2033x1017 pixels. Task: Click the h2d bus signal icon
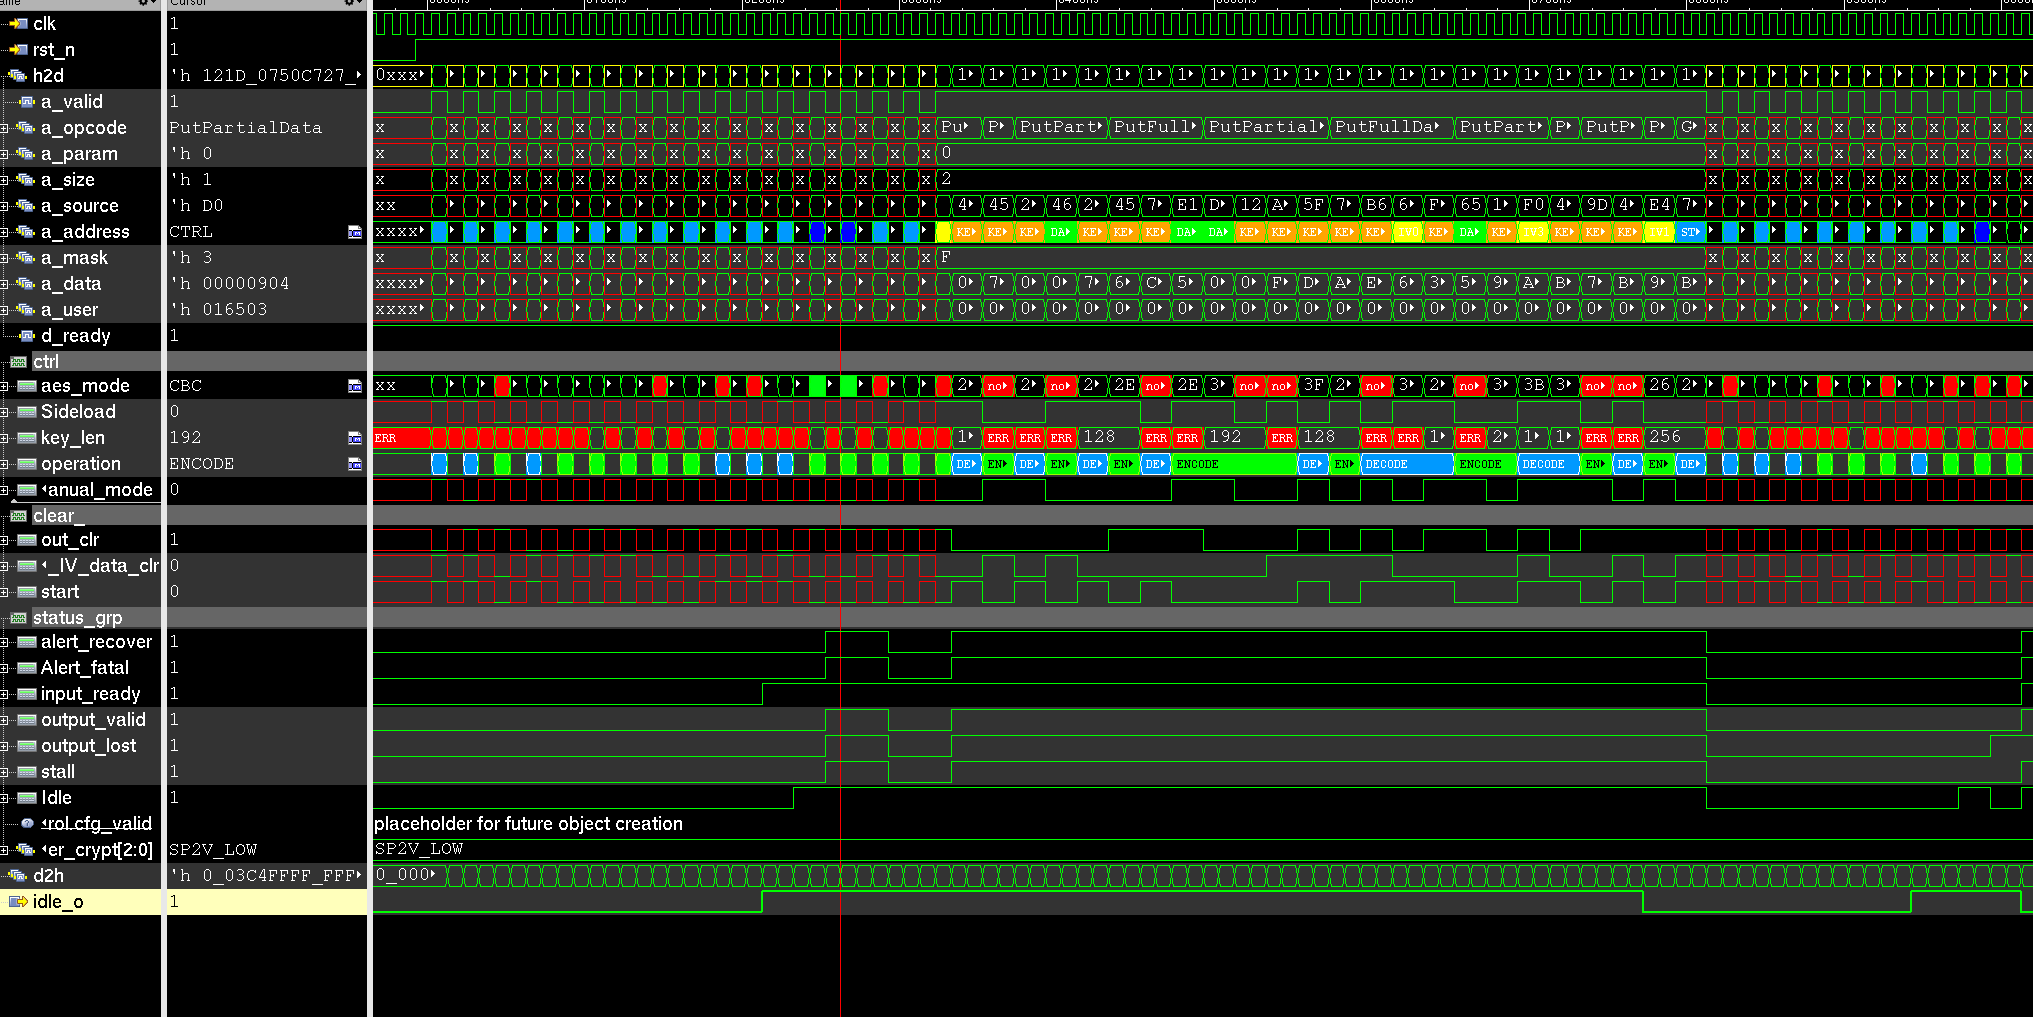point(18,75)
